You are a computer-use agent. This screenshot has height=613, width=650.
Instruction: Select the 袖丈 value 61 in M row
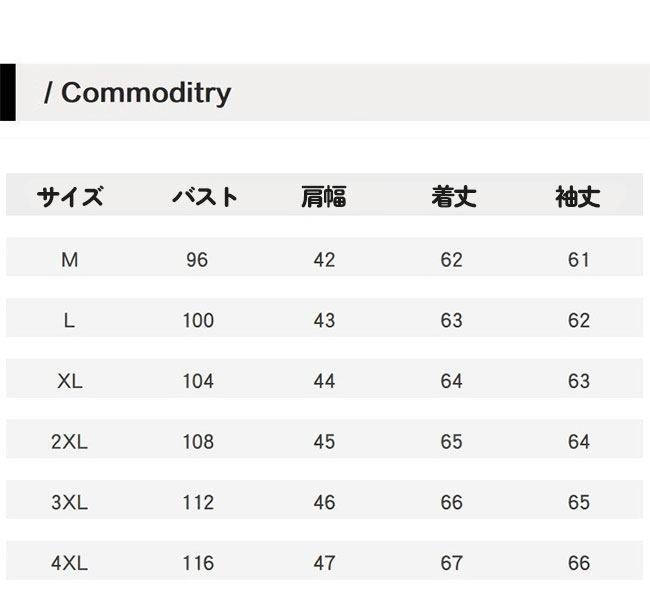(x=579, y=259)
